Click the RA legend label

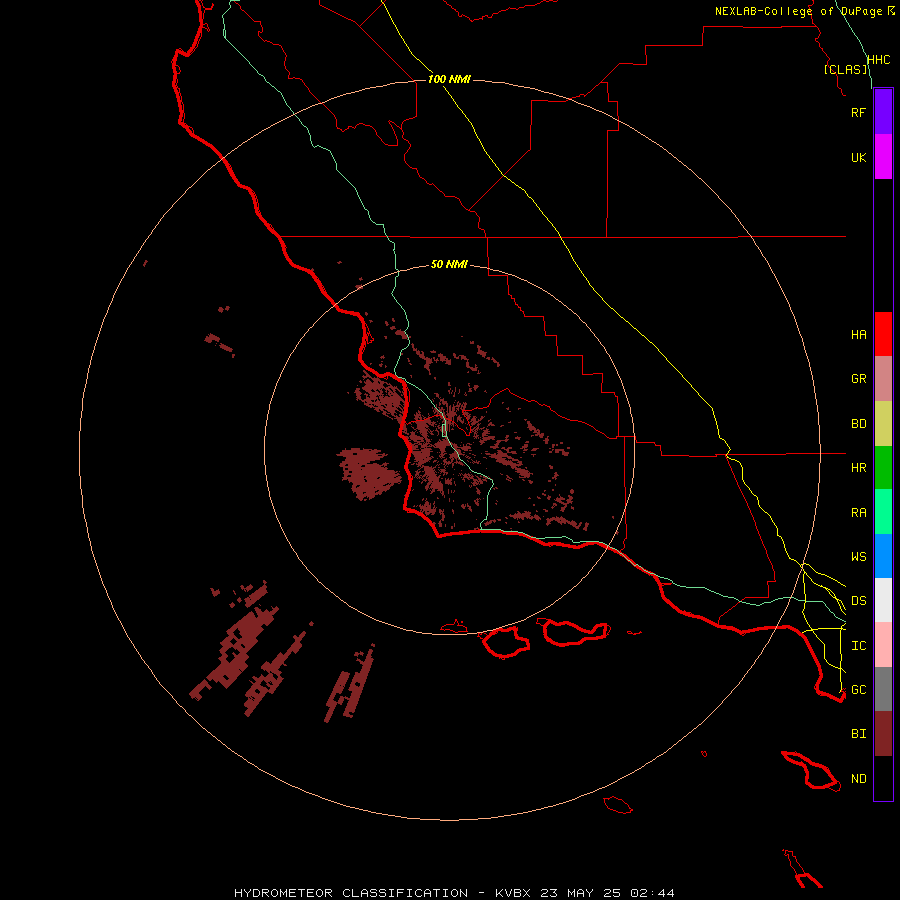tap(858, 513)
